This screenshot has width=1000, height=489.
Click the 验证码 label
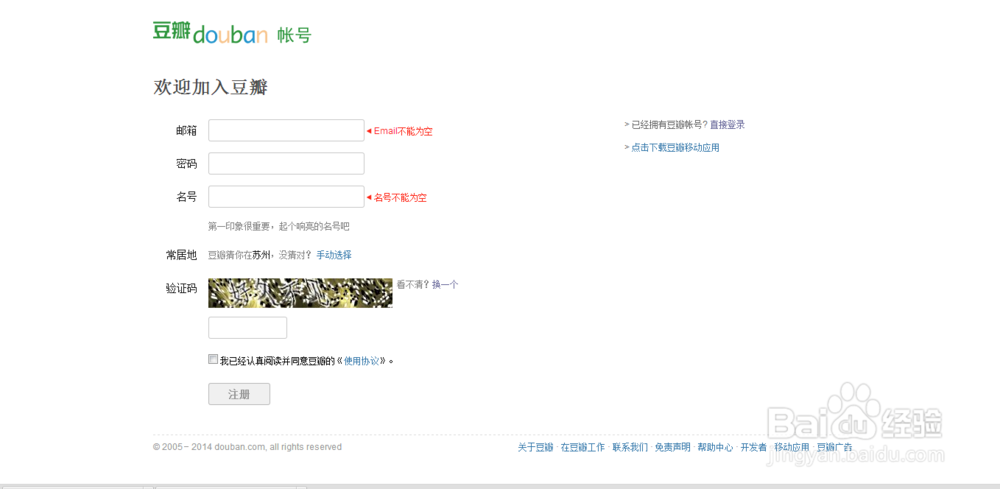pos(182,288)
